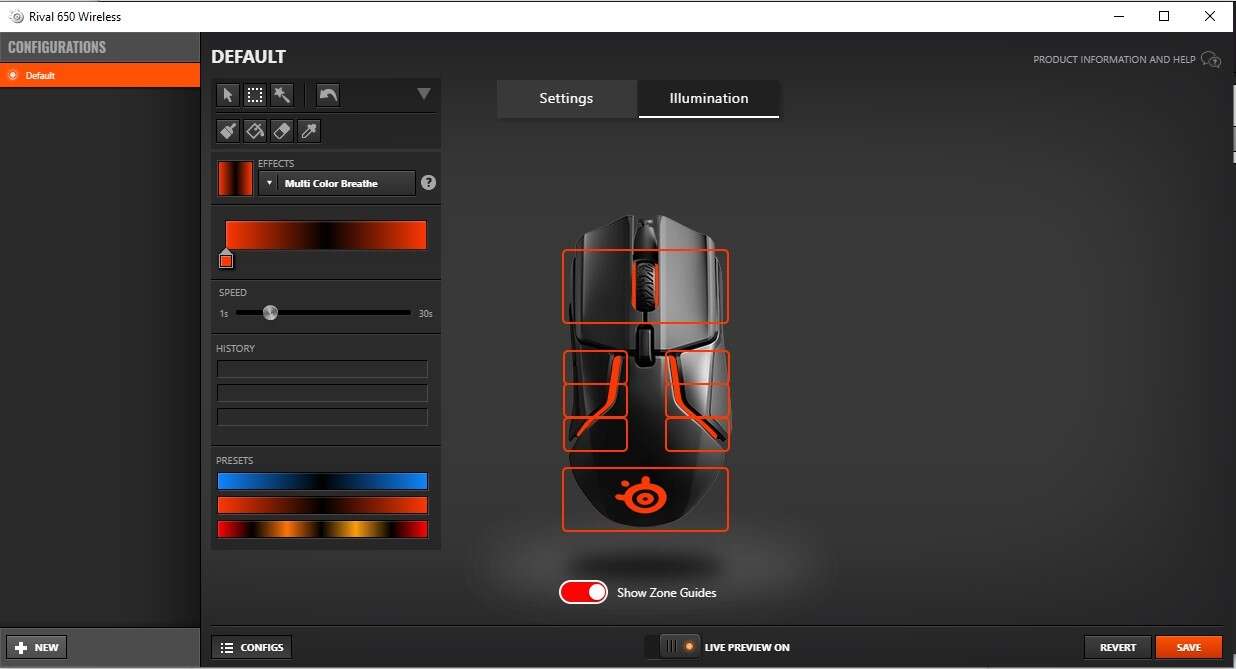Screen dimensions: 1236x669
Task: Open the Multi Color Breathe effects dropdown
Action: (x=337, y=183)
